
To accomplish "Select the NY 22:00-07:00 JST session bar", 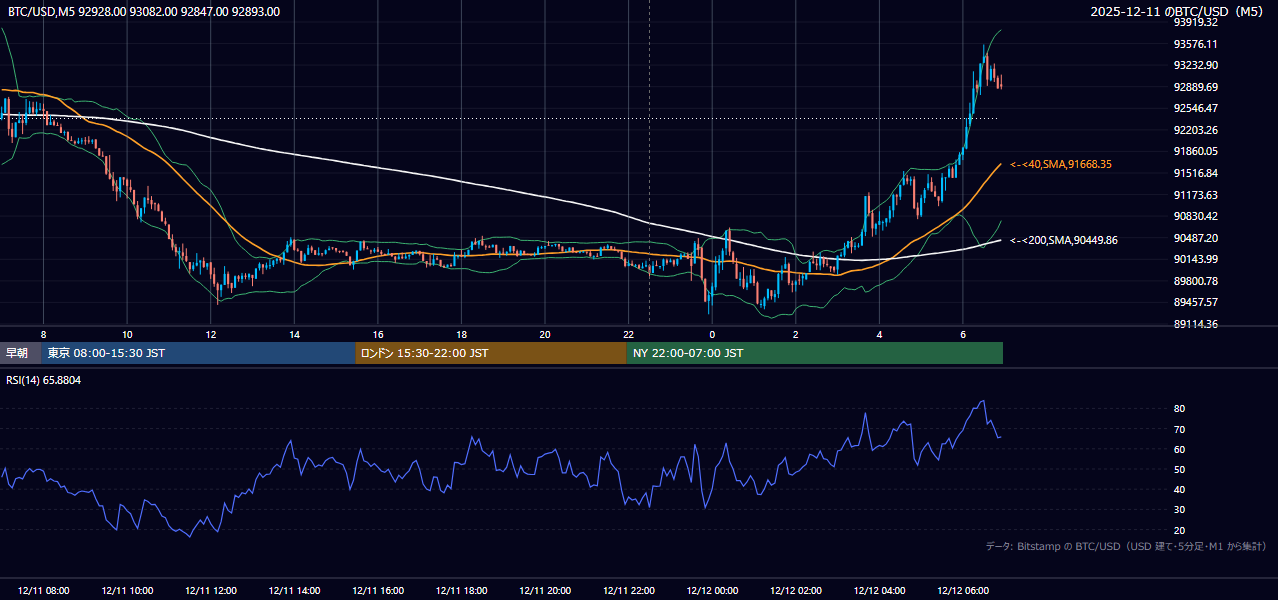I will click(815, 353).
